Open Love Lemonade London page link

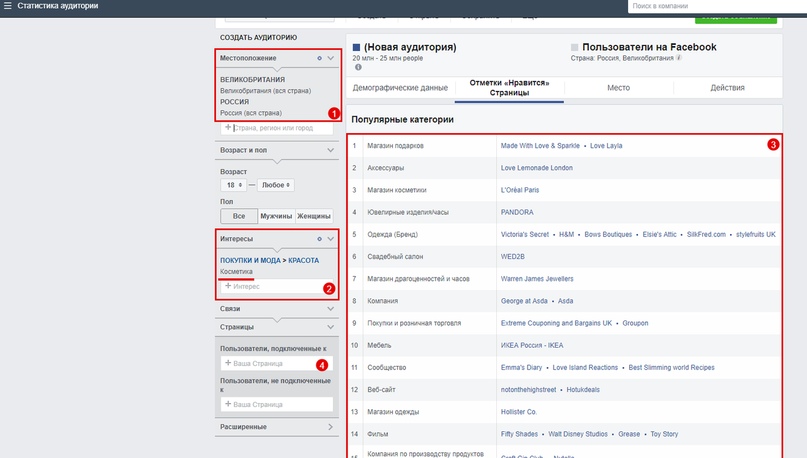point(537,168)
